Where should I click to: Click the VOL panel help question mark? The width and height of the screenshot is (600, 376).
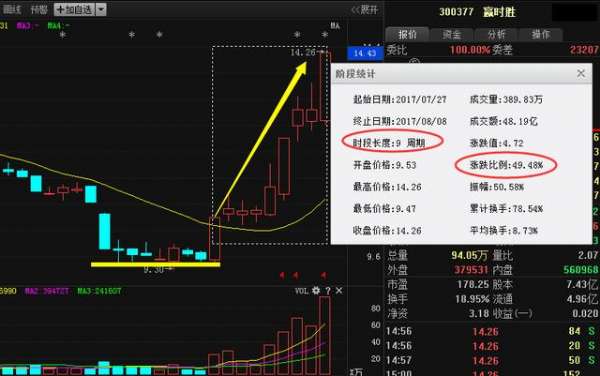pyautogui.click(x=328, y=291)
